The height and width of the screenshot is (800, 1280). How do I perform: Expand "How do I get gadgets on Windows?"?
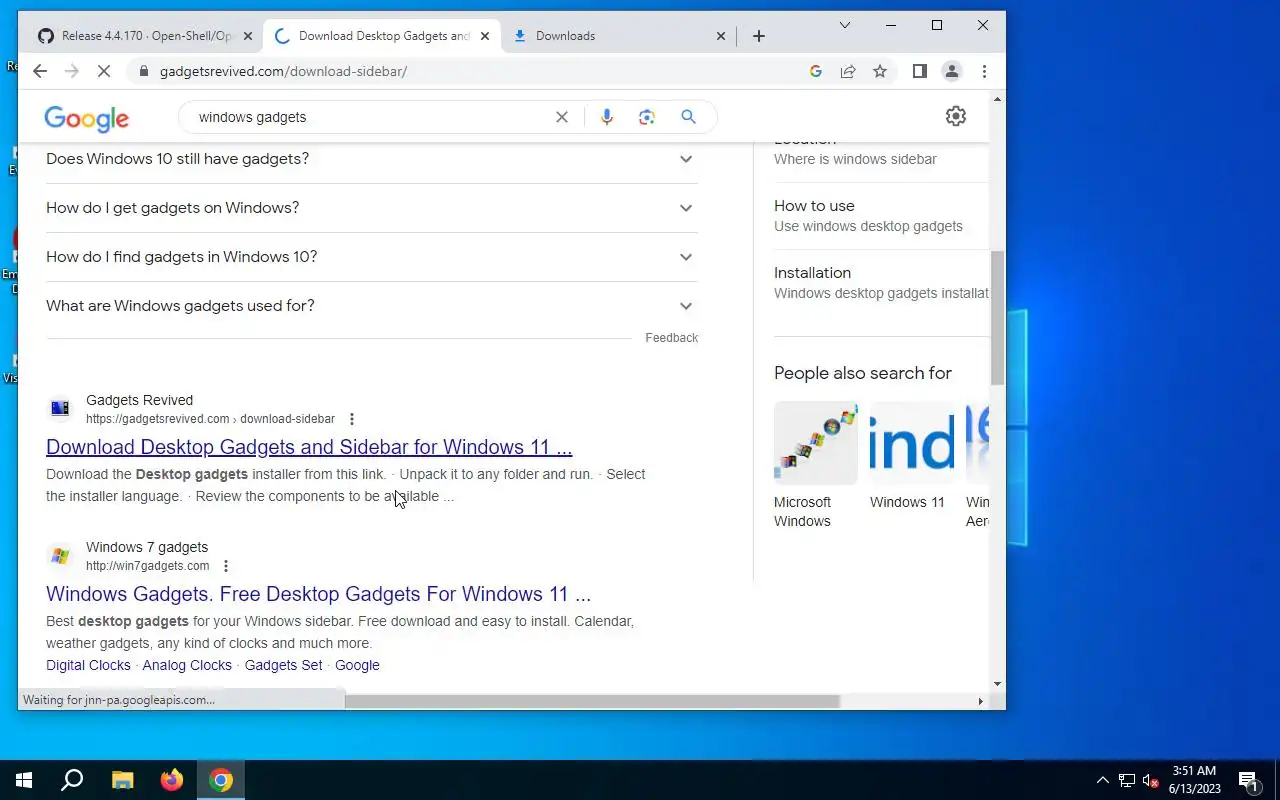[371, 208]
